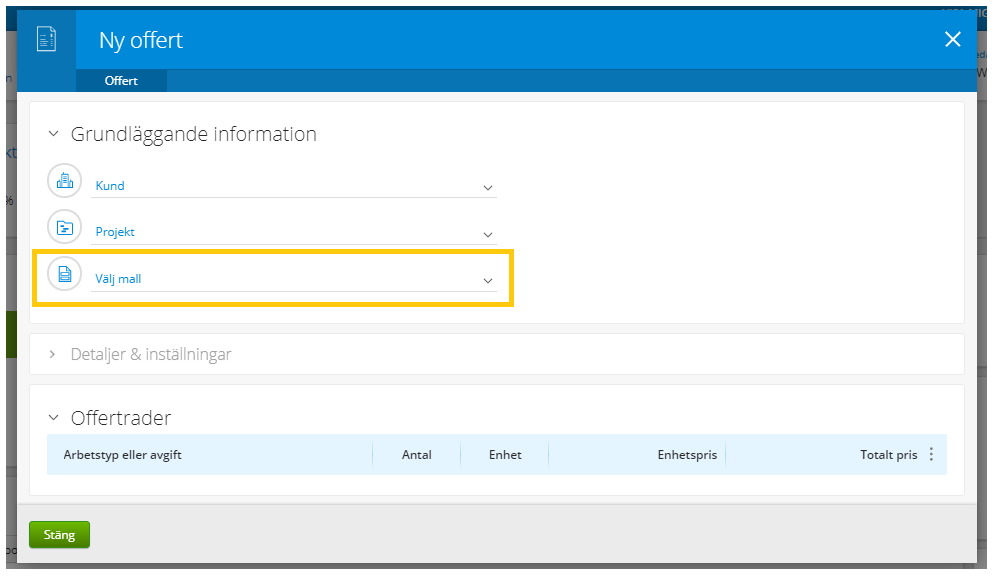Click the Antal column header
This screenshot has height=579, width=995.
(x=416, y=455)
